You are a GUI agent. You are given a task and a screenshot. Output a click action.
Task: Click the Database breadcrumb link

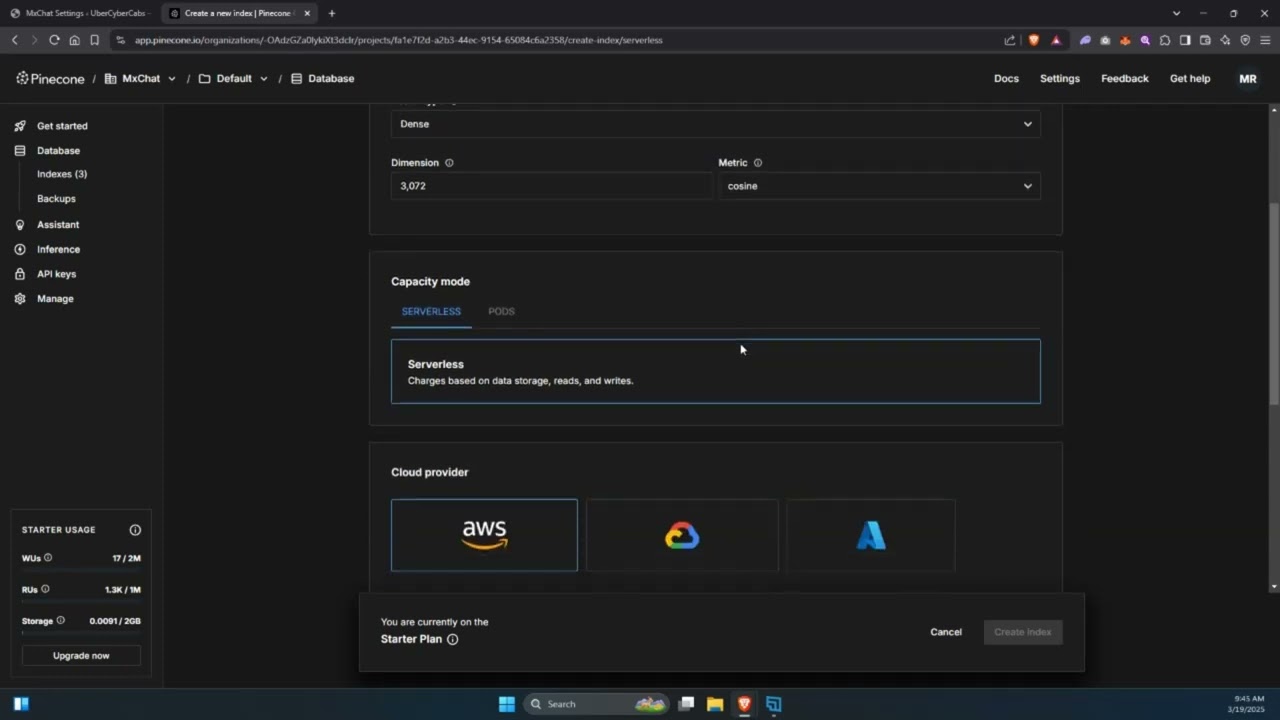[x=323, y=78]
